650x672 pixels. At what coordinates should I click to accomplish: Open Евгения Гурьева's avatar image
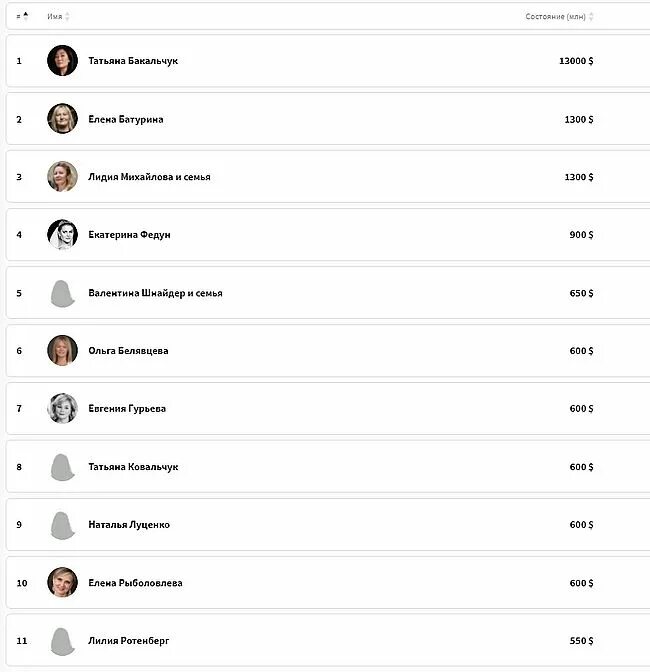[x=62, y=409]
